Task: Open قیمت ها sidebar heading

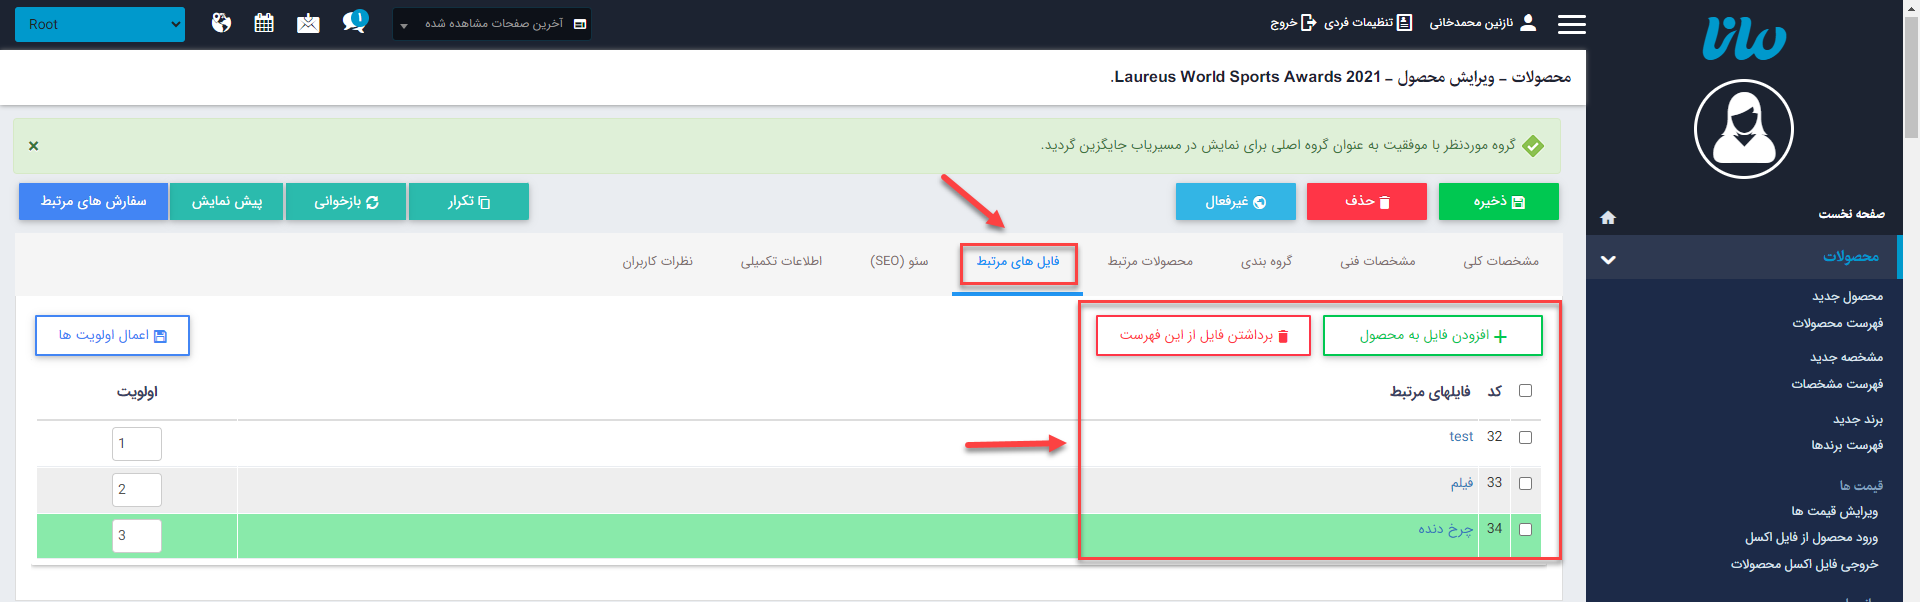Action: click(x=1861, y=486)
